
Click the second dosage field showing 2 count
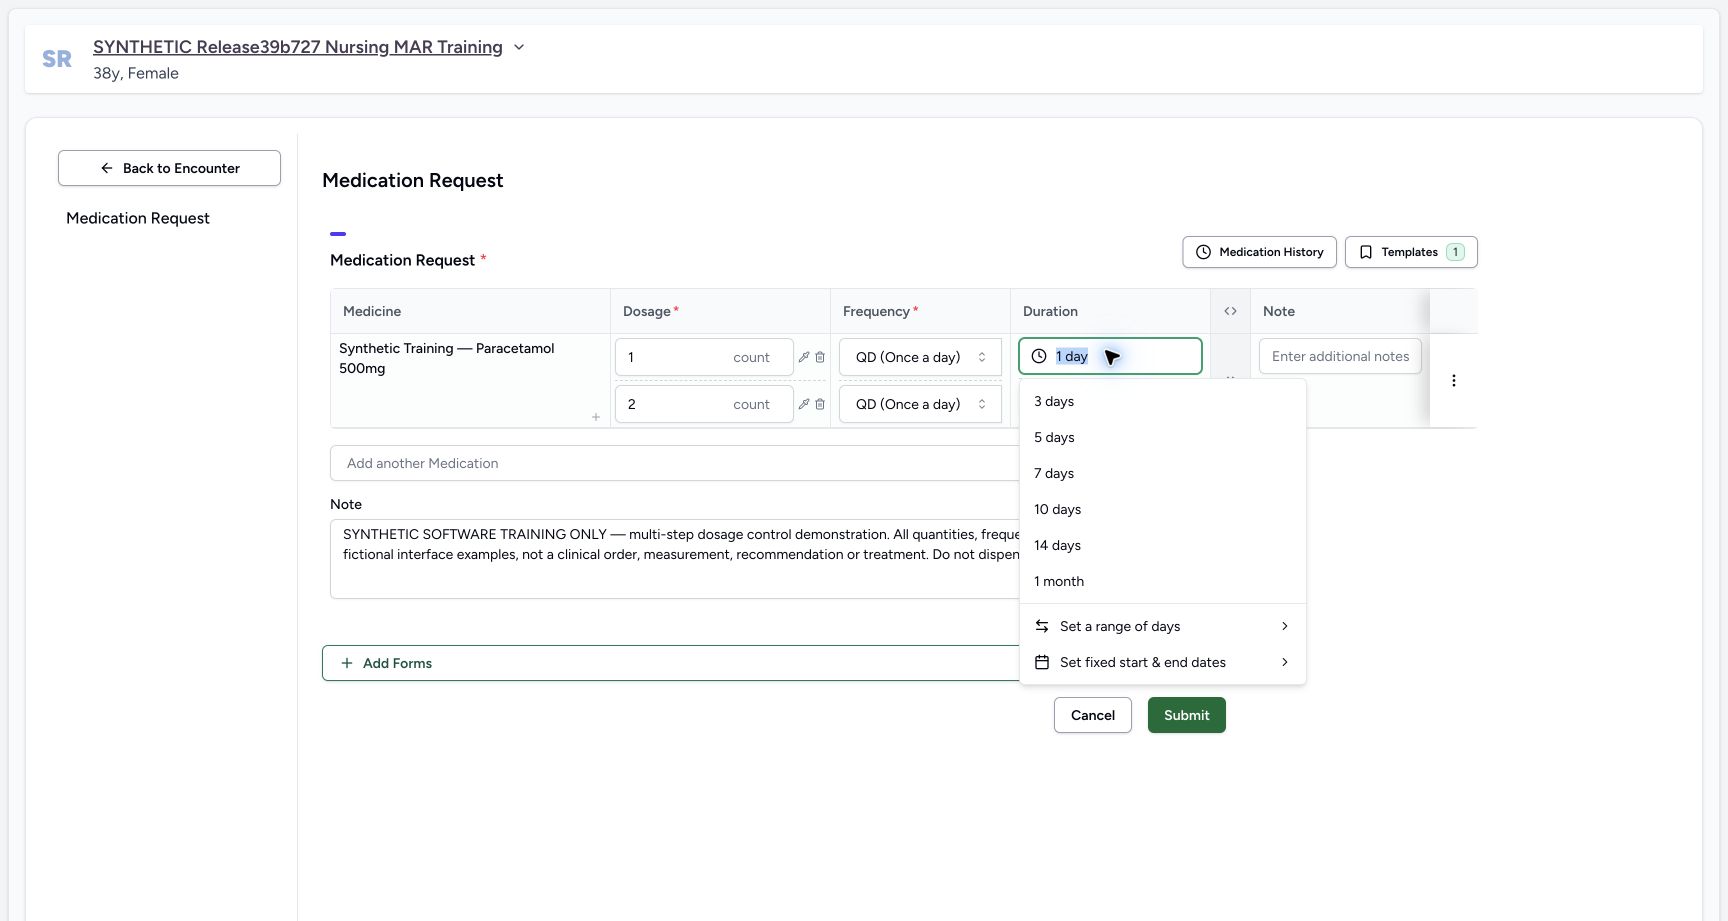[x=704, y=404]
